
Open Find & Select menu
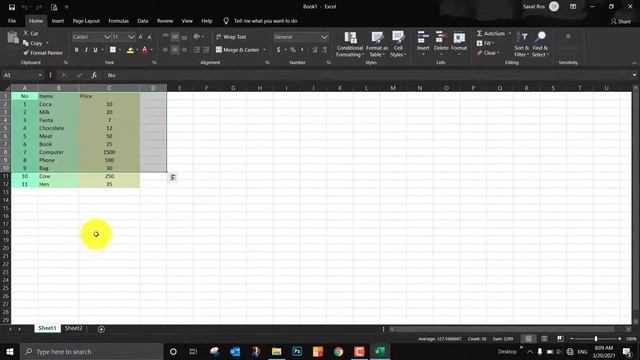click(540, 44)
